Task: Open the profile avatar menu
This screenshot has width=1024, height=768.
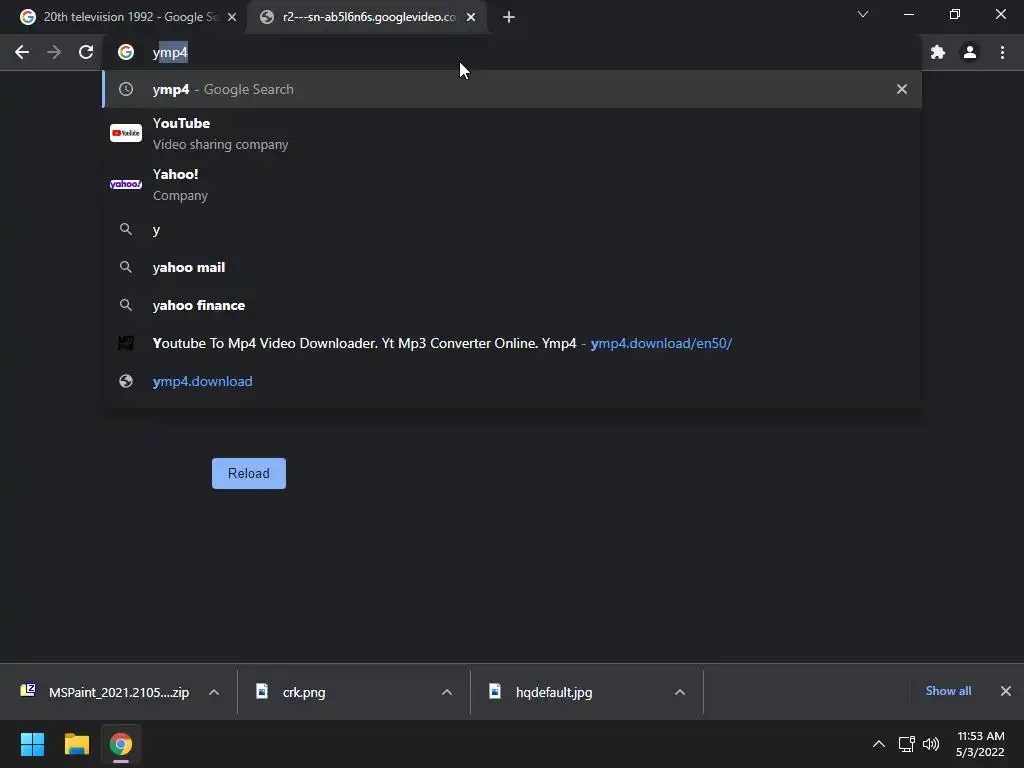Action: pyautogui.click(x=970, y=52)
